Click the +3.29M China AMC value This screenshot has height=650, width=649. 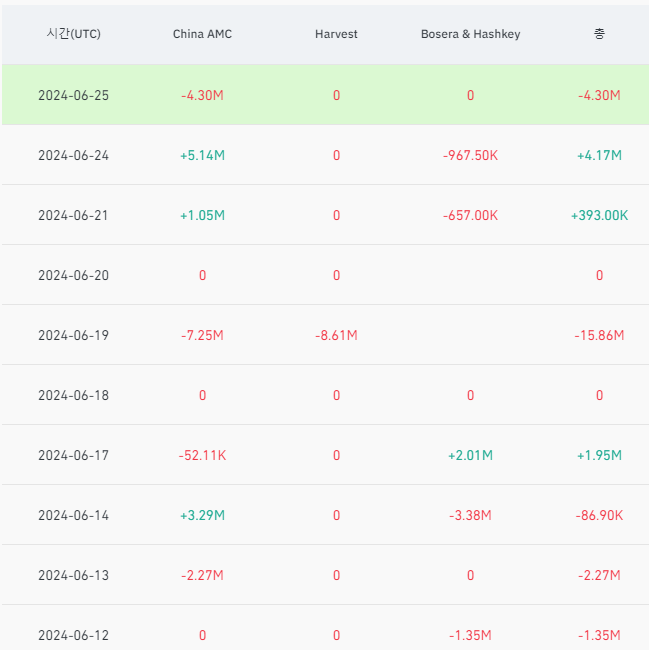(x=202, y=515)
